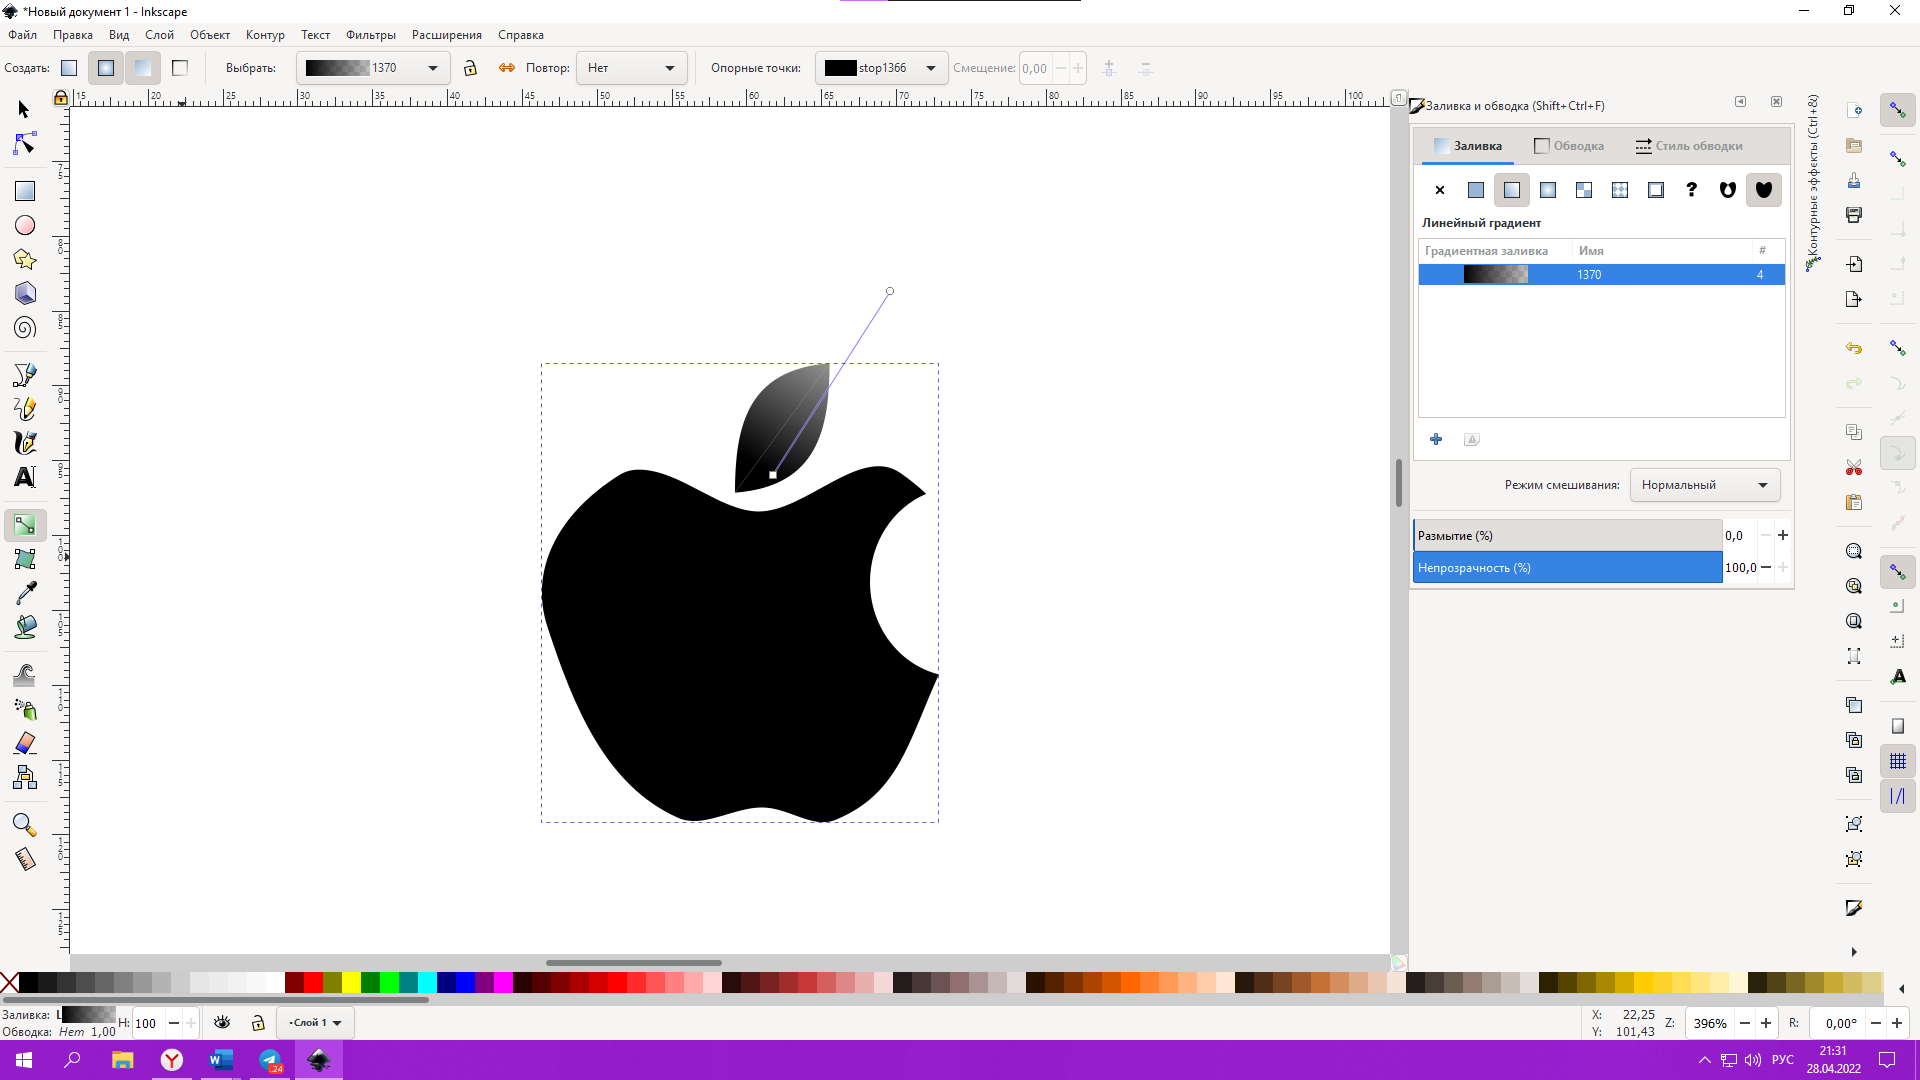The height and width of the screenshot is (1080, 1920).
Task: Click the Cut scissors icon
Action: (1854, 467)
